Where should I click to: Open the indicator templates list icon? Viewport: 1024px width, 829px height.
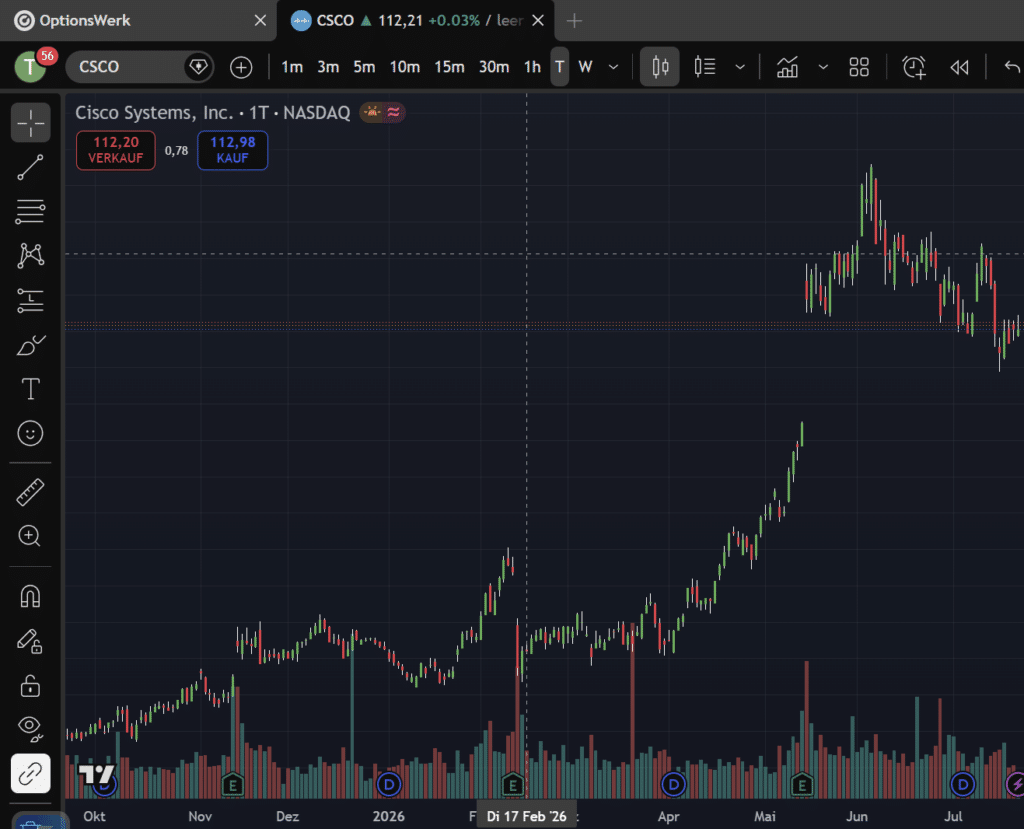coord(705,67)
